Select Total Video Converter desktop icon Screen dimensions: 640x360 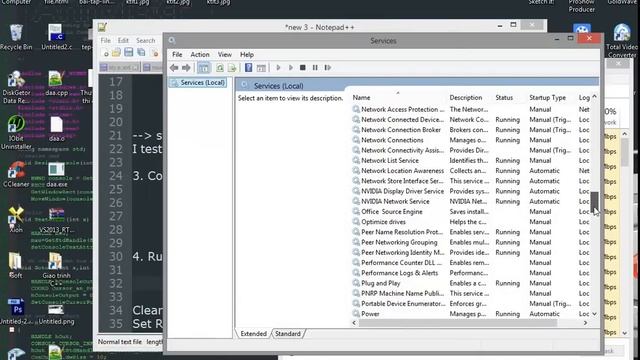coord(622,41)
